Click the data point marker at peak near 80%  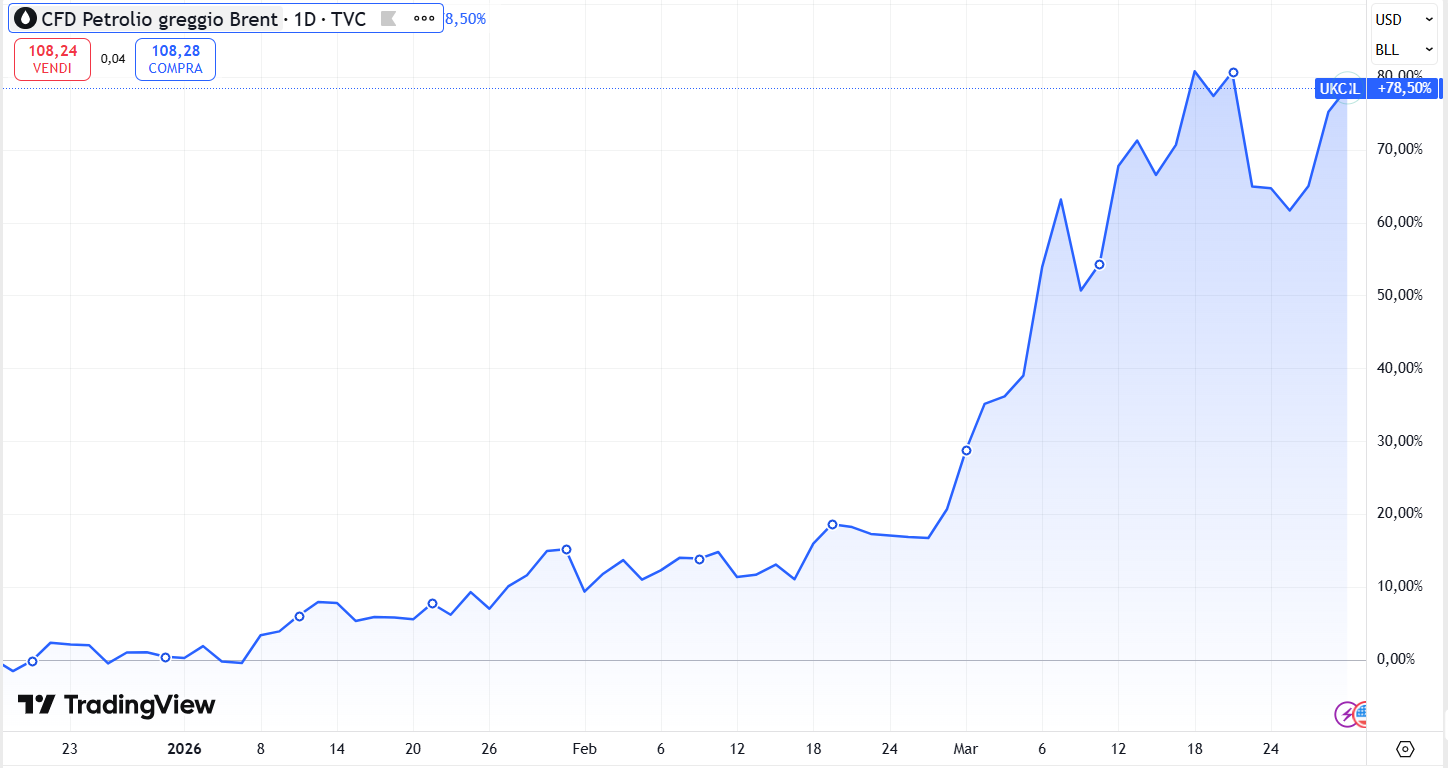pyautogui.click(x=1233, y=73)
